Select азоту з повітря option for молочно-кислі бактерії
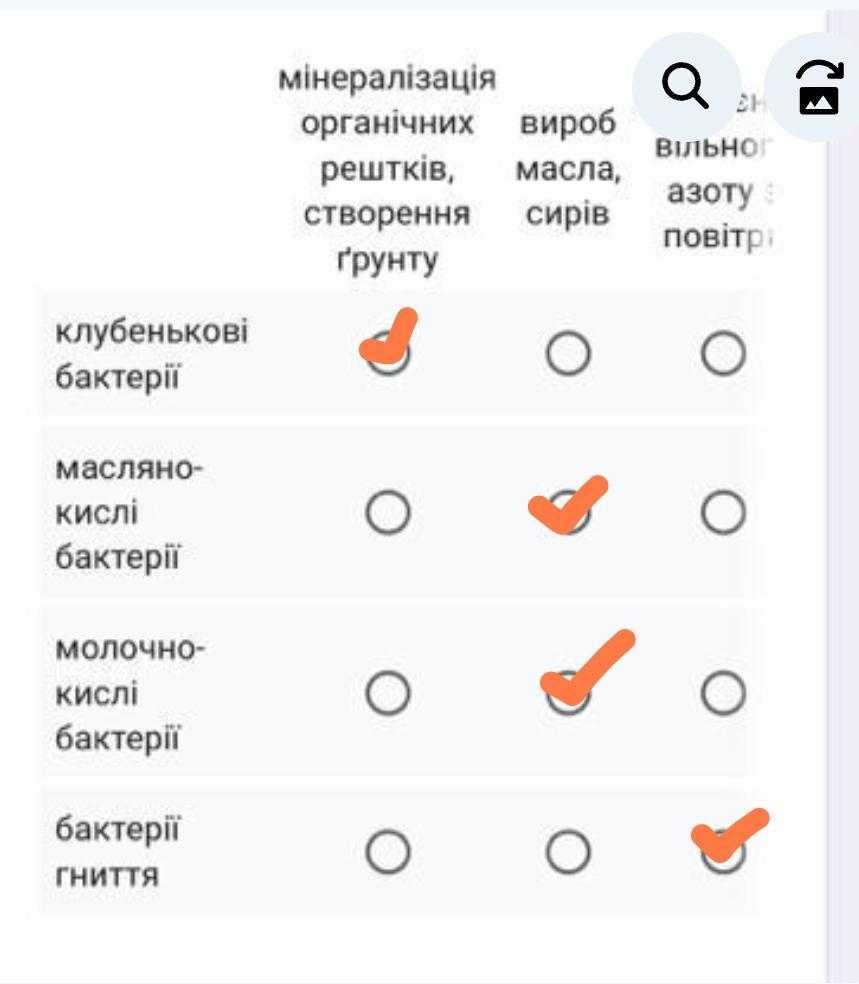 click(x=723, y=693)
